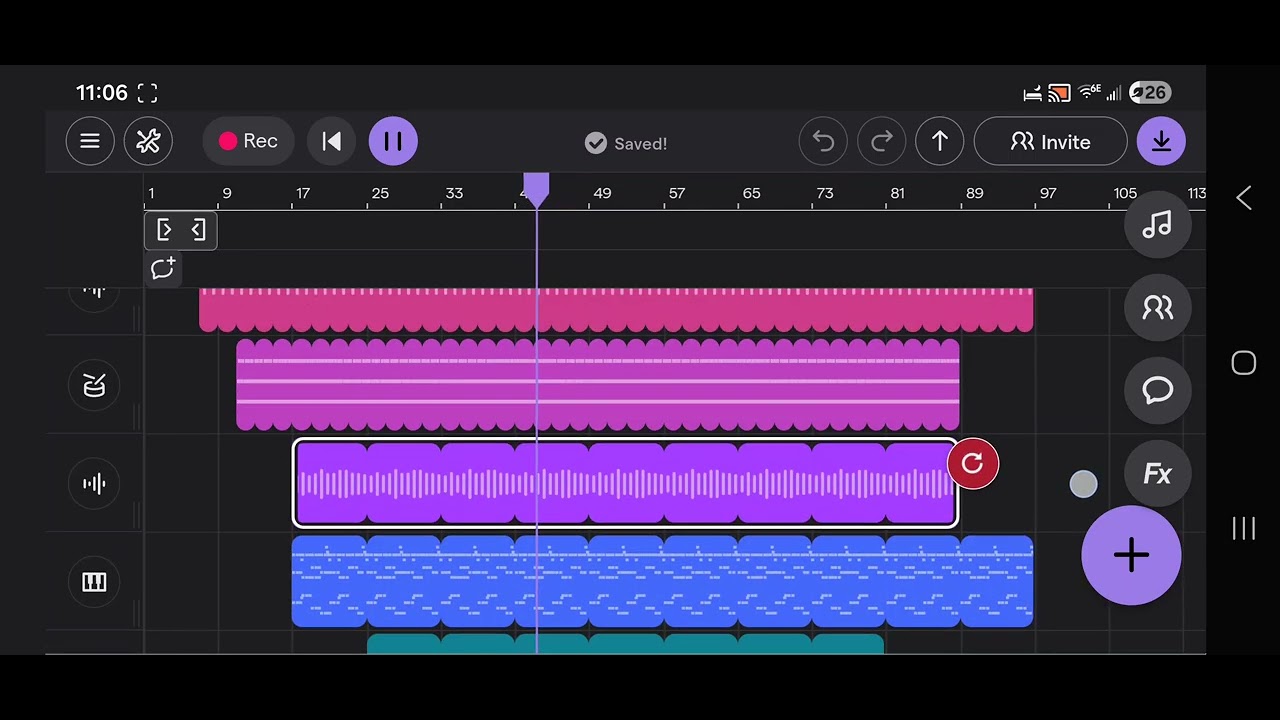Image resolution: width=1280 pixels, height=720 pixels.
Task: Tap the Android recent apps button
Action: tap(1244, 528)
